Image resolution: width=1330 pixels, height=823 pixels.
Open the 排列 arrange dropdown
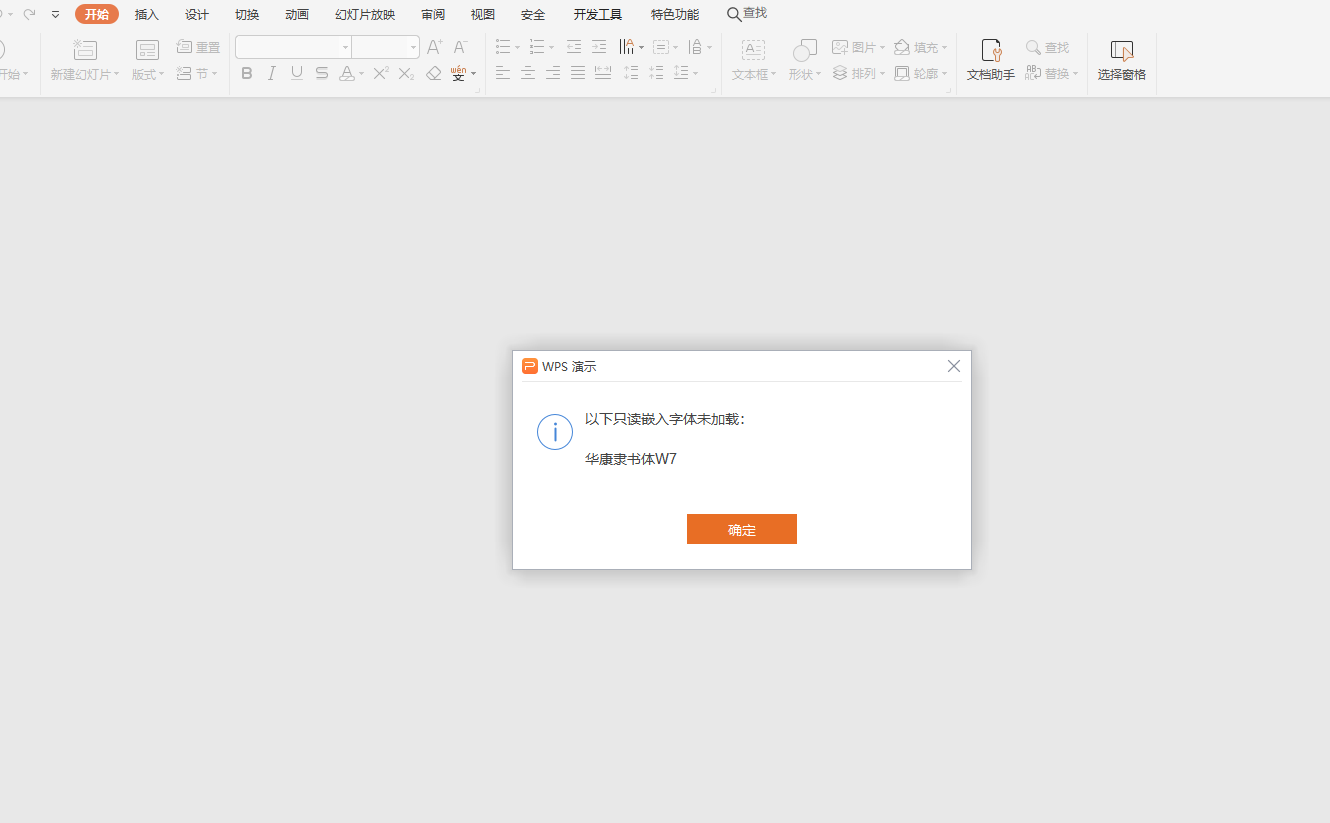pos(859,73)
